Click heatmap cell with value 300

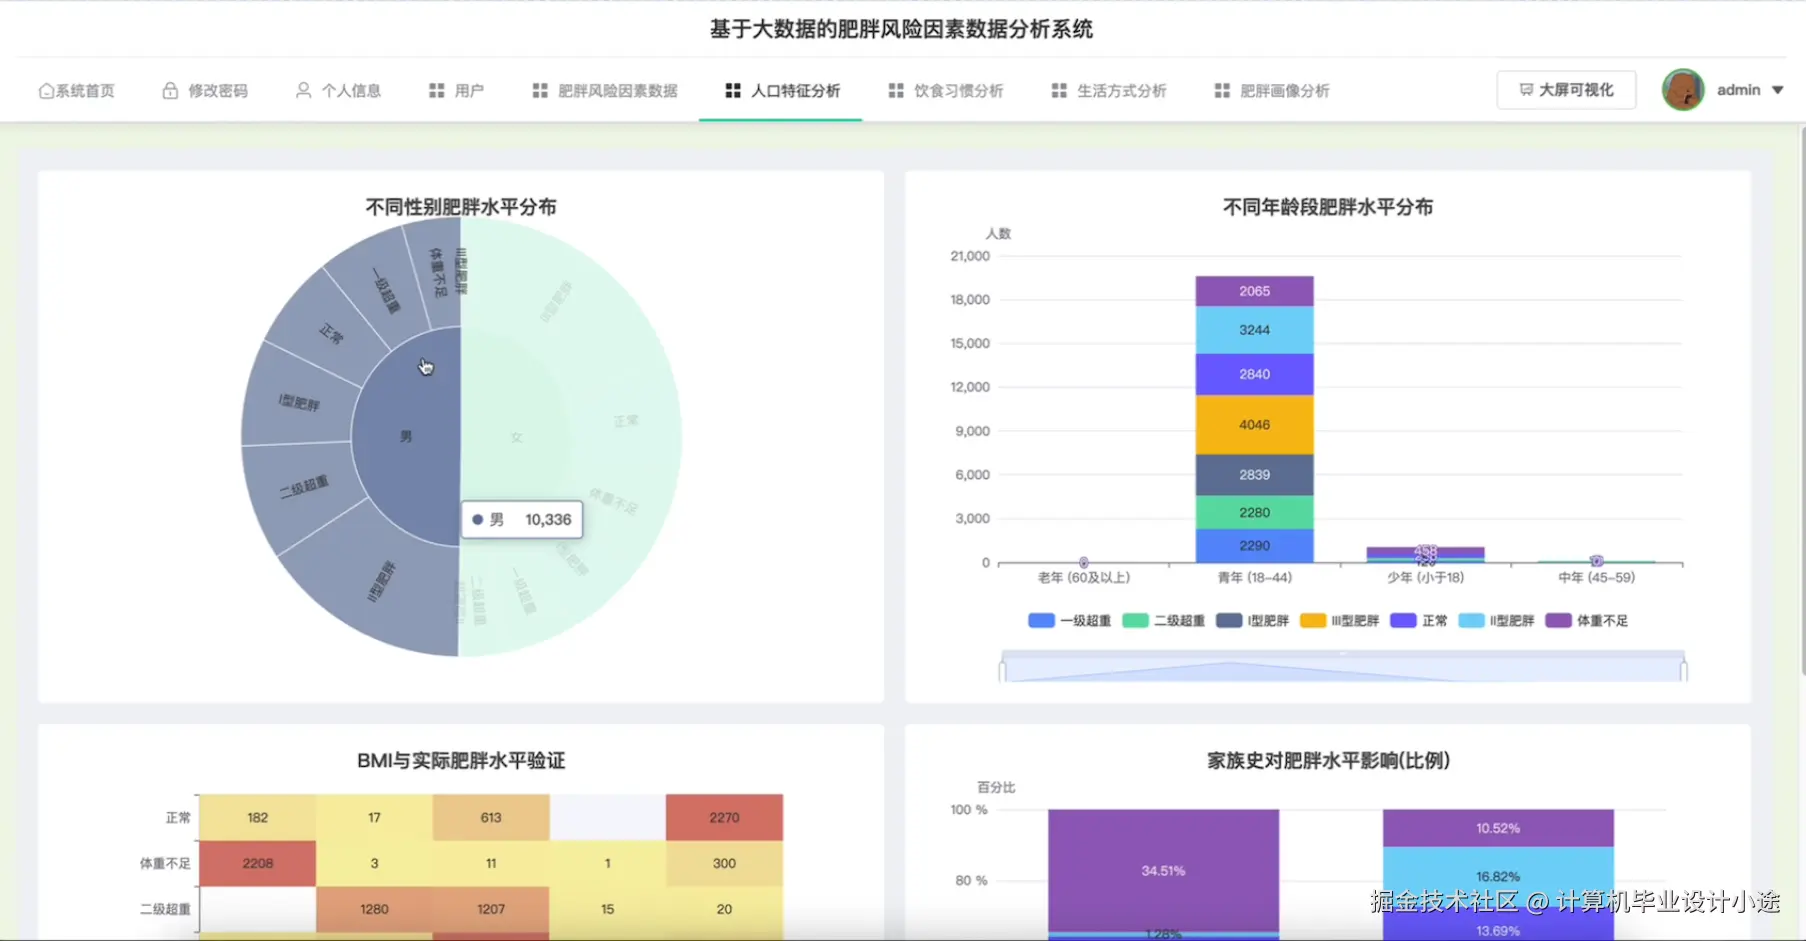pyautogui.click(x=724, y=864)
